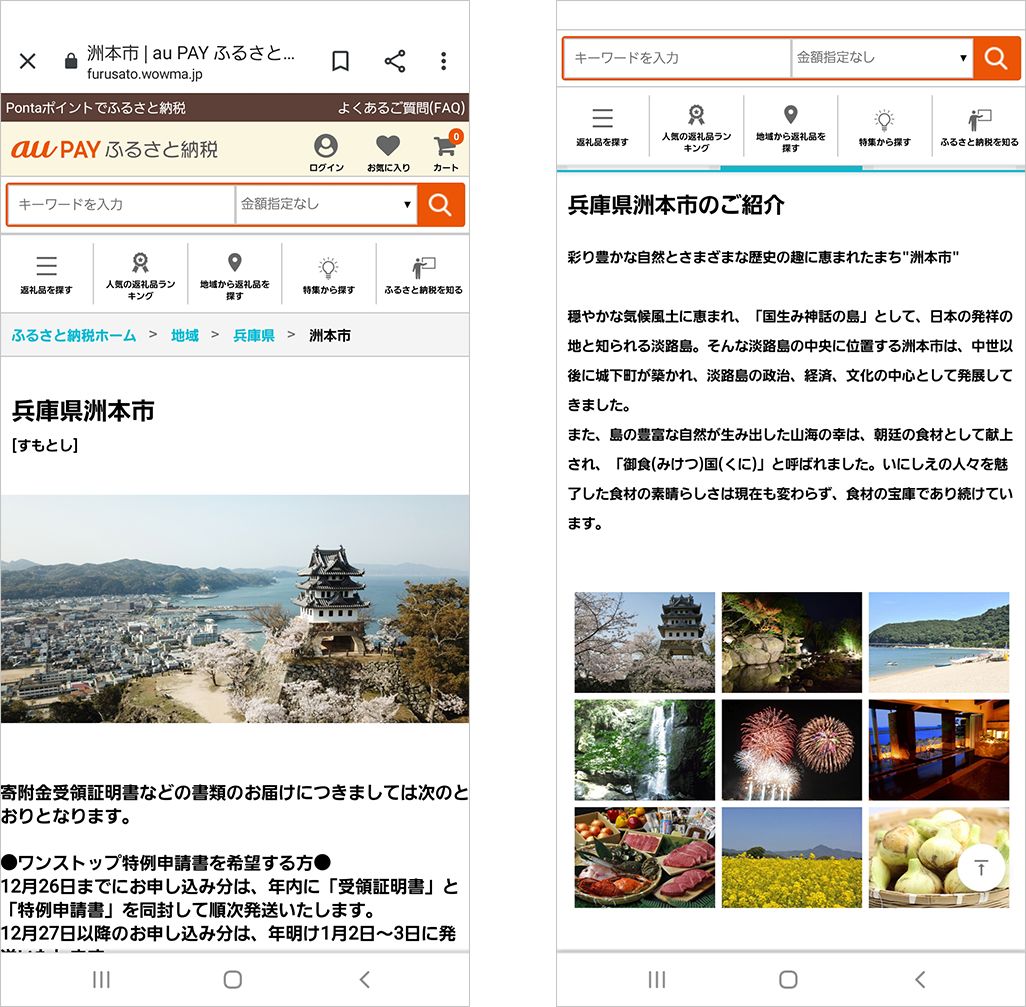The width and height of the screenshot is (1026, 1007).
Task: Tap back button on left phone
Action: [365, 979]
